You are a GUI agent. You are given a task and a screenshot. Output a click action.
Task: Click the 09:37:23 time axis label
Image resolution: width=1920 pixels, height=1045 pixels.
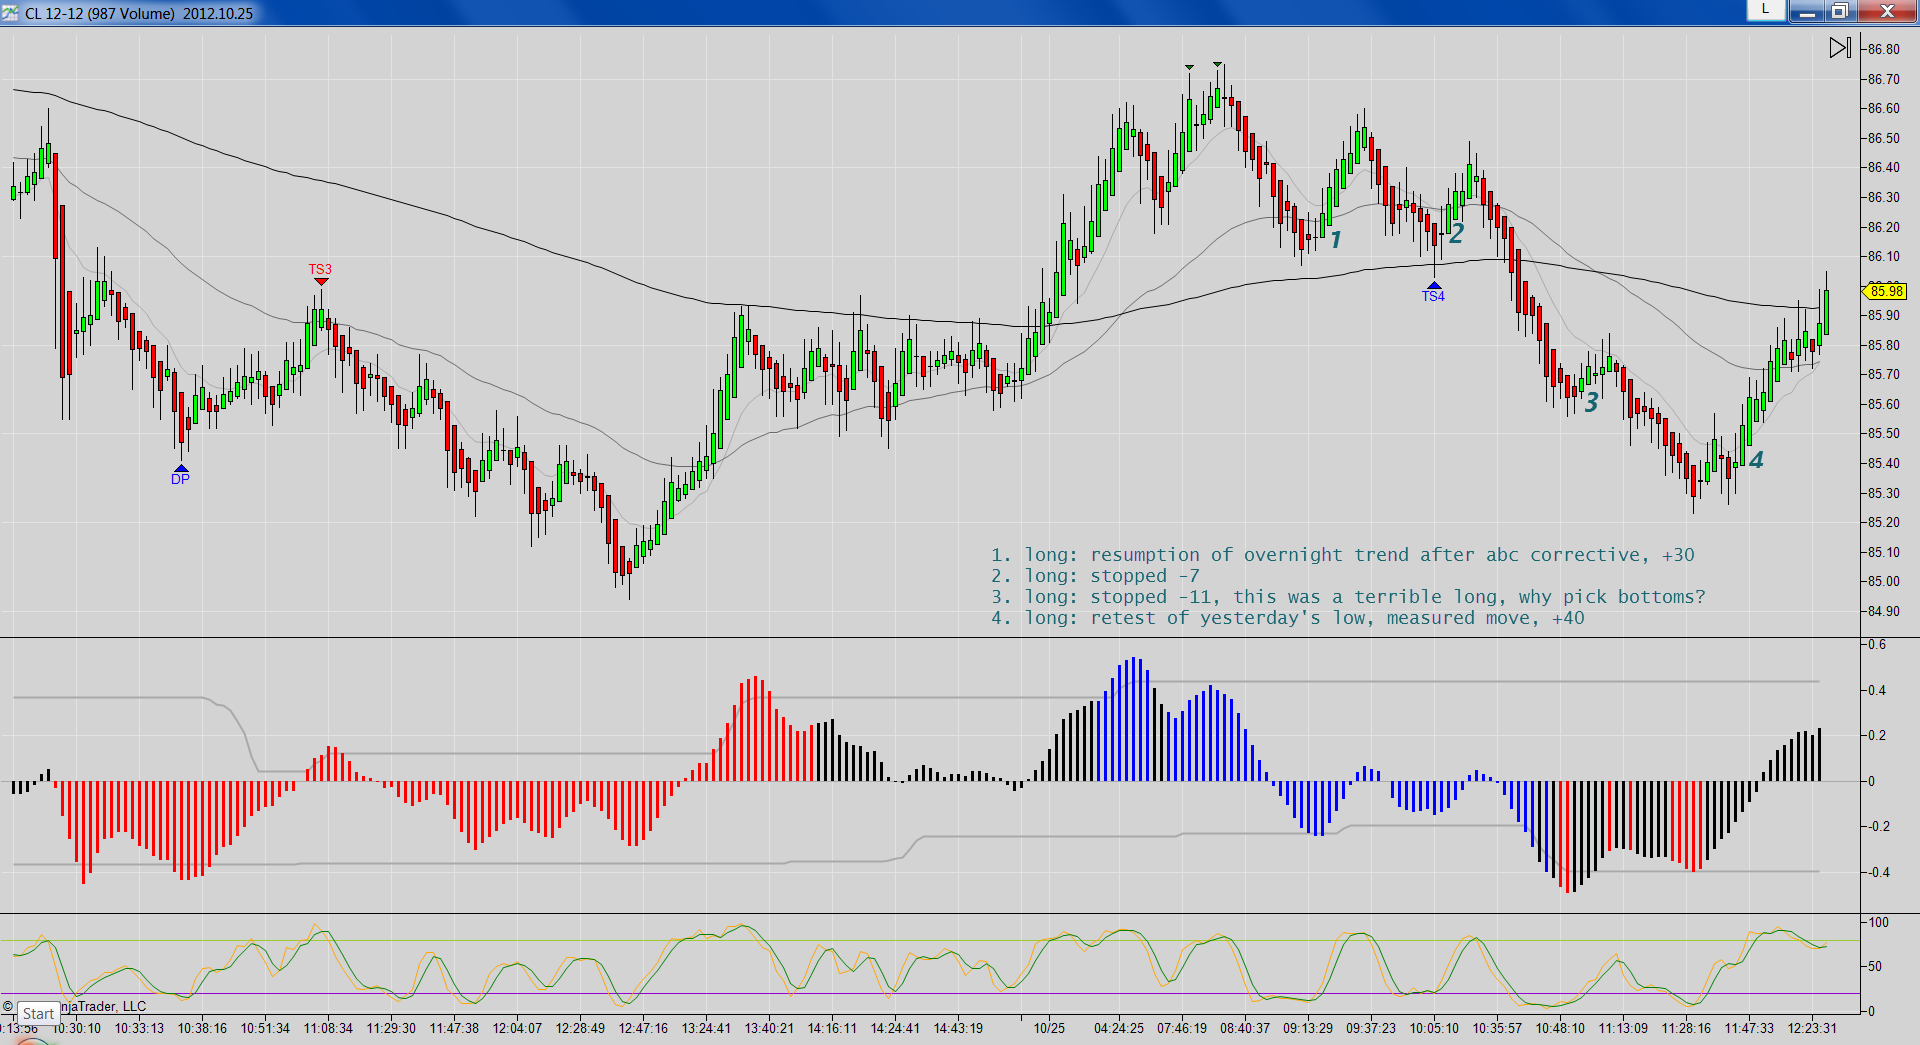pos(1371,1028)
